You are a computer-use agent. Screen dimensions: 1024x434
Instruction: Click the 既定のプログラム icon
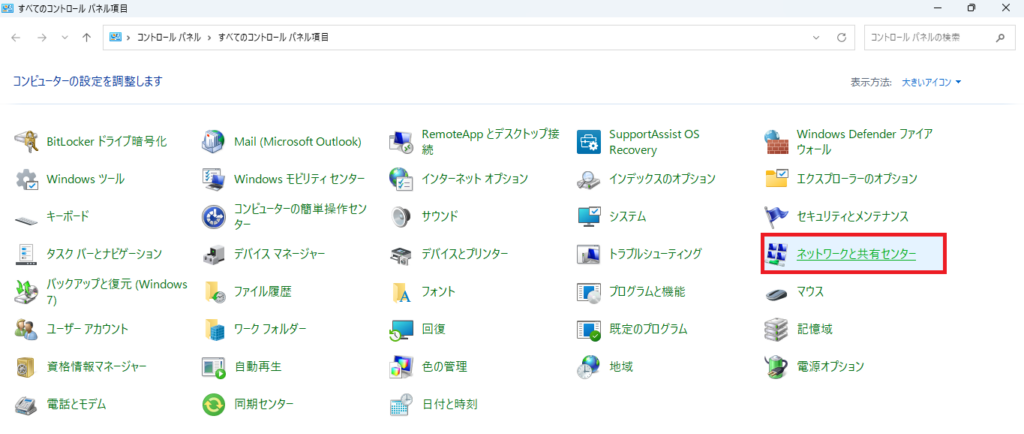[x=588, y=329]
